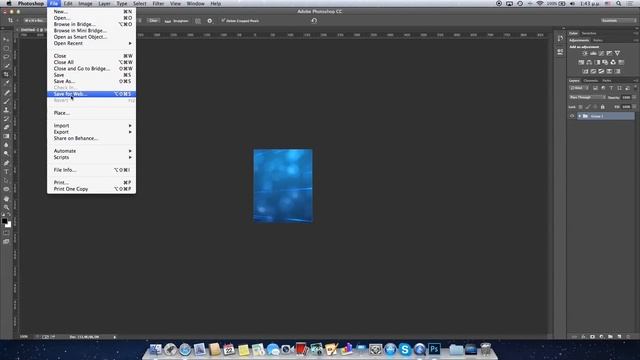
Task: Click the background color swatch
Action: tap(9, 225)
